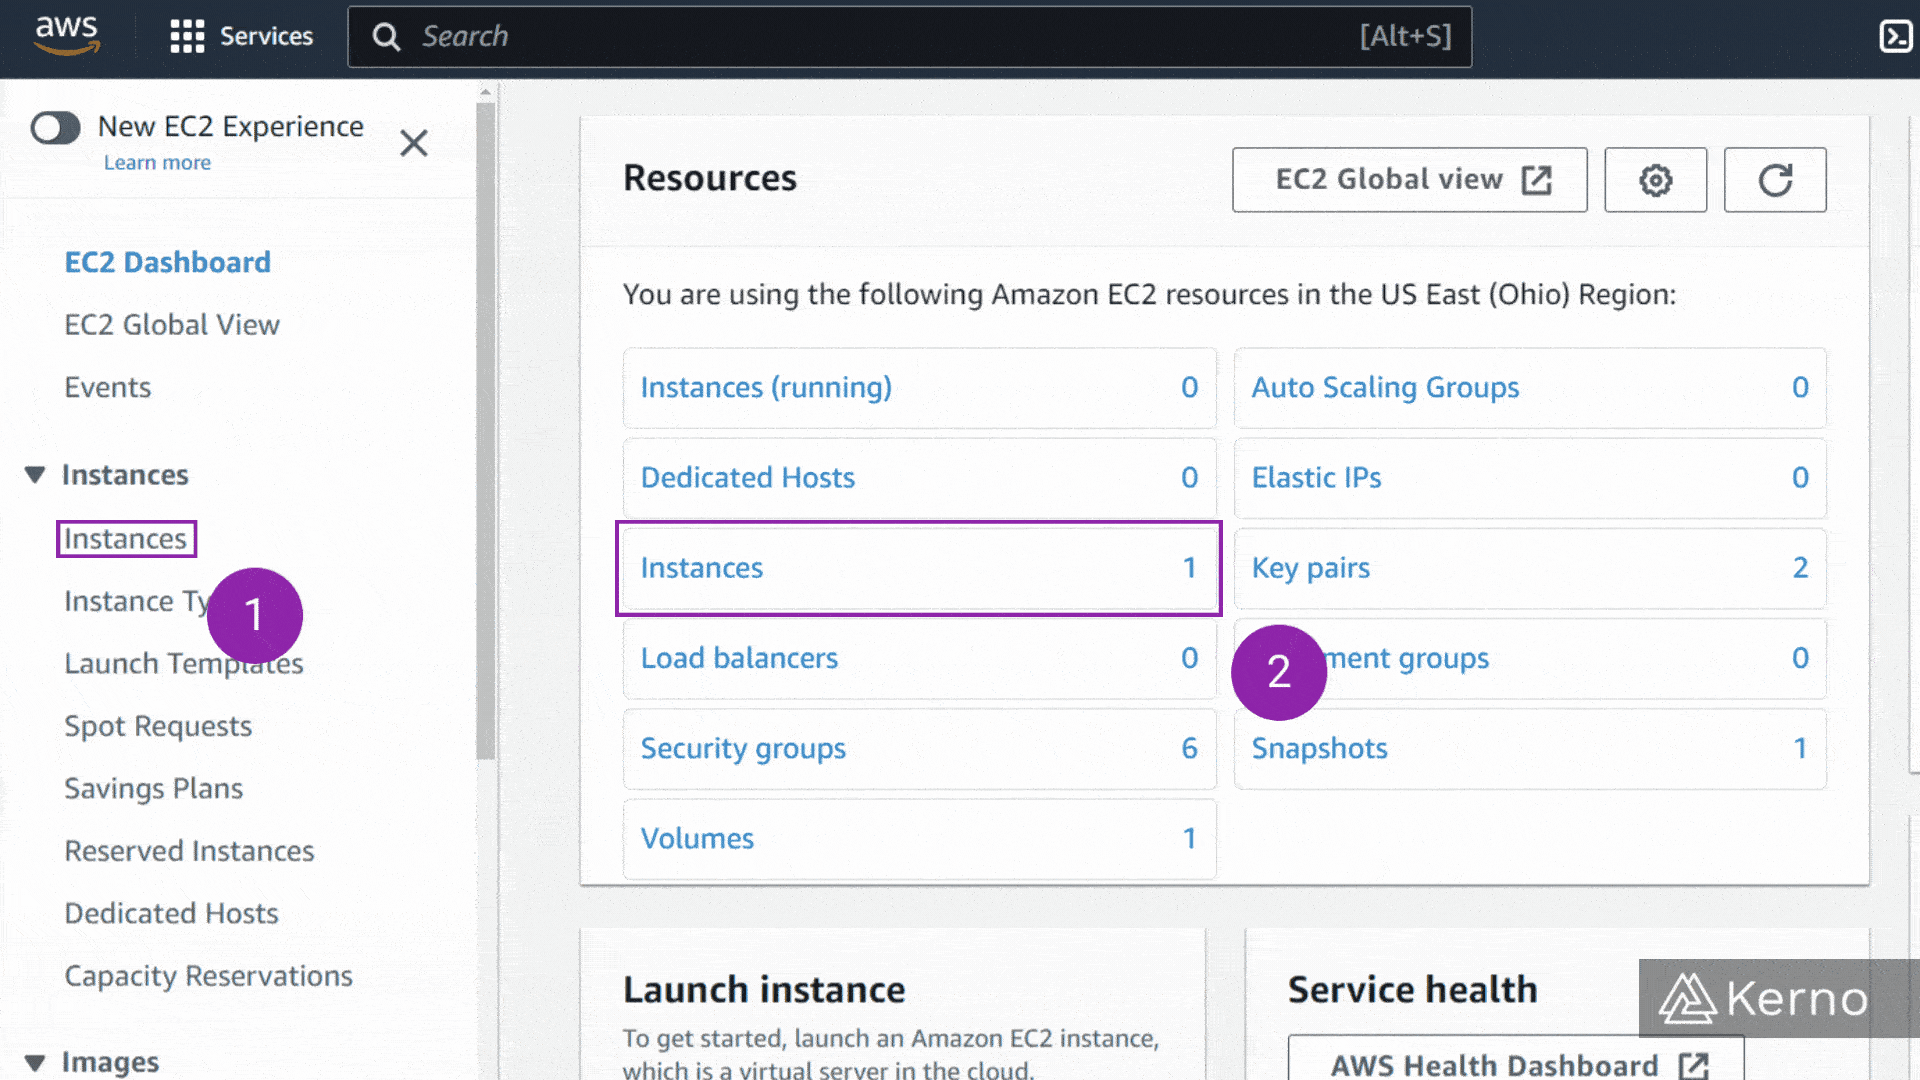Open Load balancers resource link
The width and height of the screenshot is (1920, 1080).
click(x=739, y=658)
